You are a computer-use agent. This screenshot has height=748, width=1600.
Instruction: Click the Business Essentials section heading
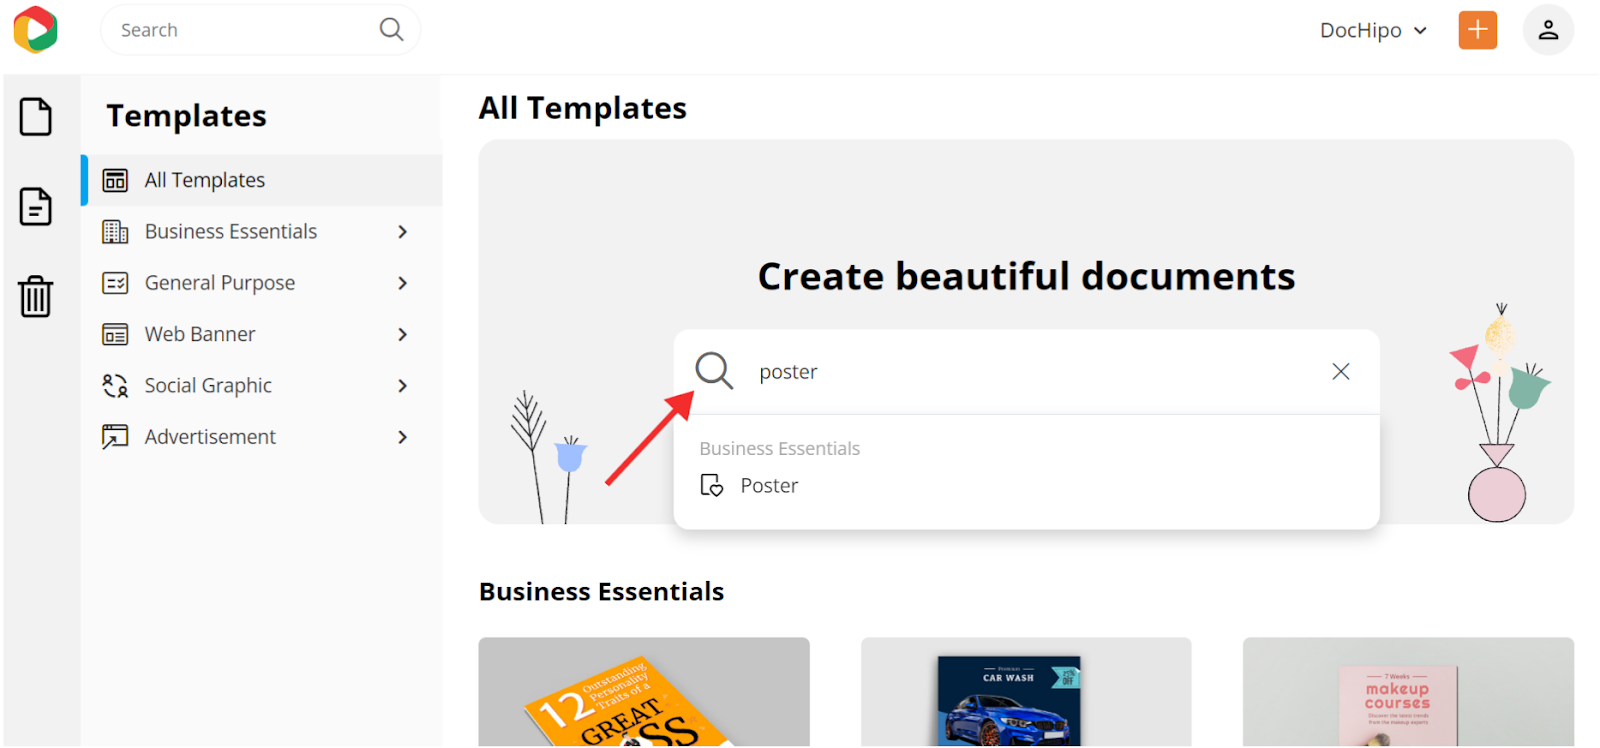[601, 592]
